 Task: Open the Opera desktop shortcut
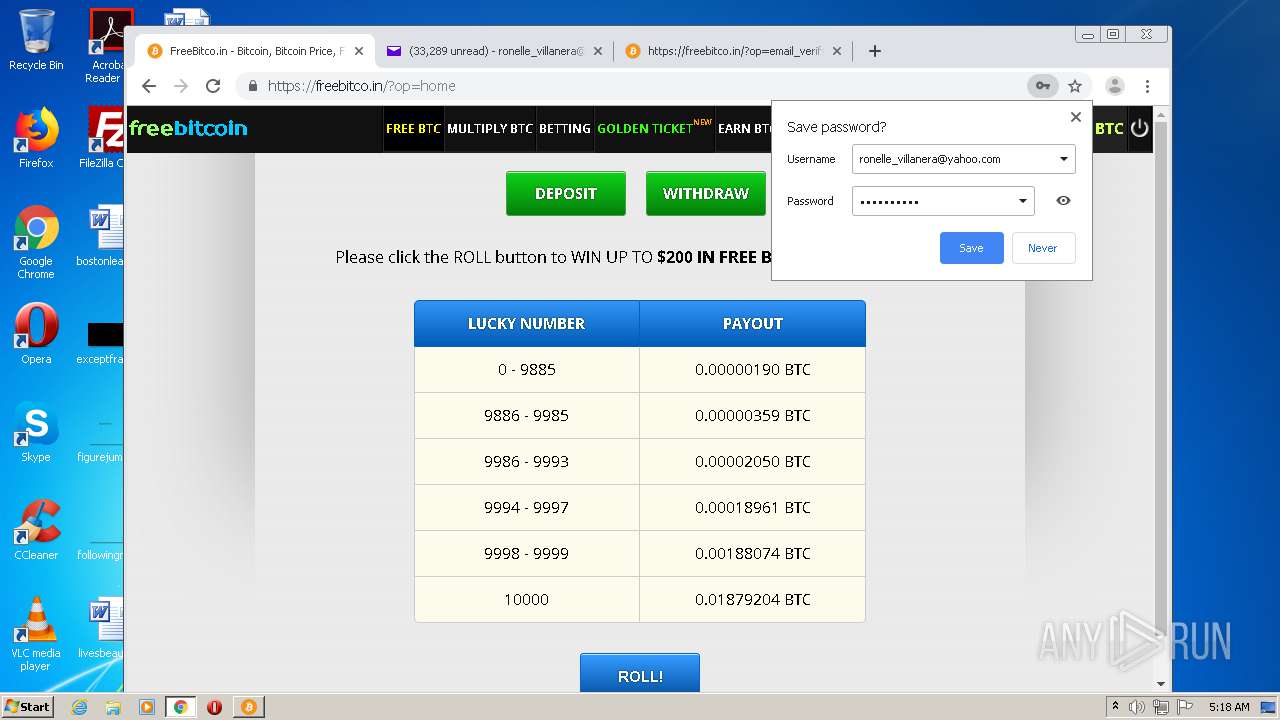click(x=36, y=334)
